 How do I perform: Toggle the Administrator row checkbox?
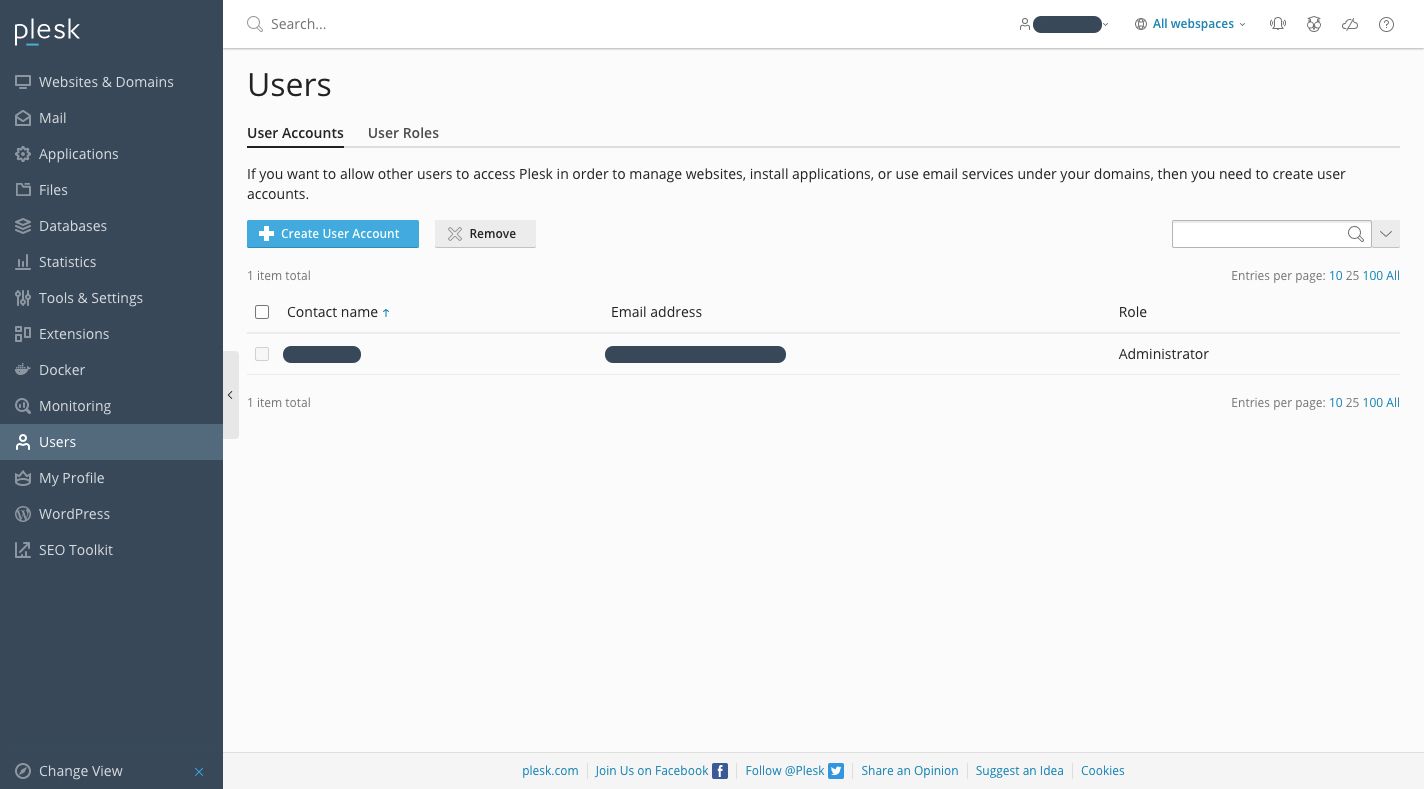(262, 354)
